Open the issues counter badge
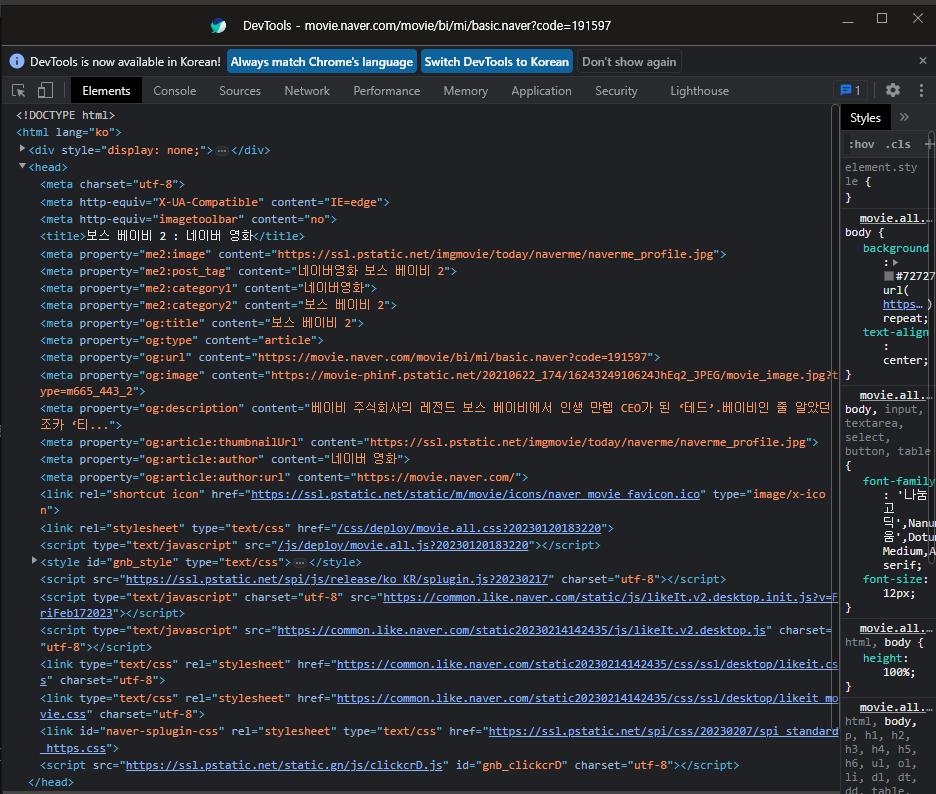936x794 pixels. pyautogui.click(x=851, y=91)
